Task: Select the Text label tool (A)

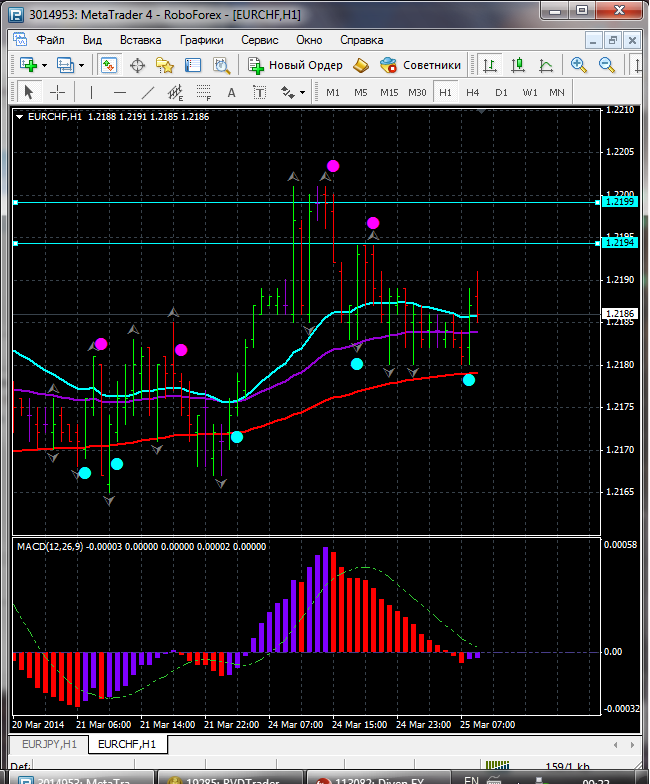Action: click(x=232, y=92)
